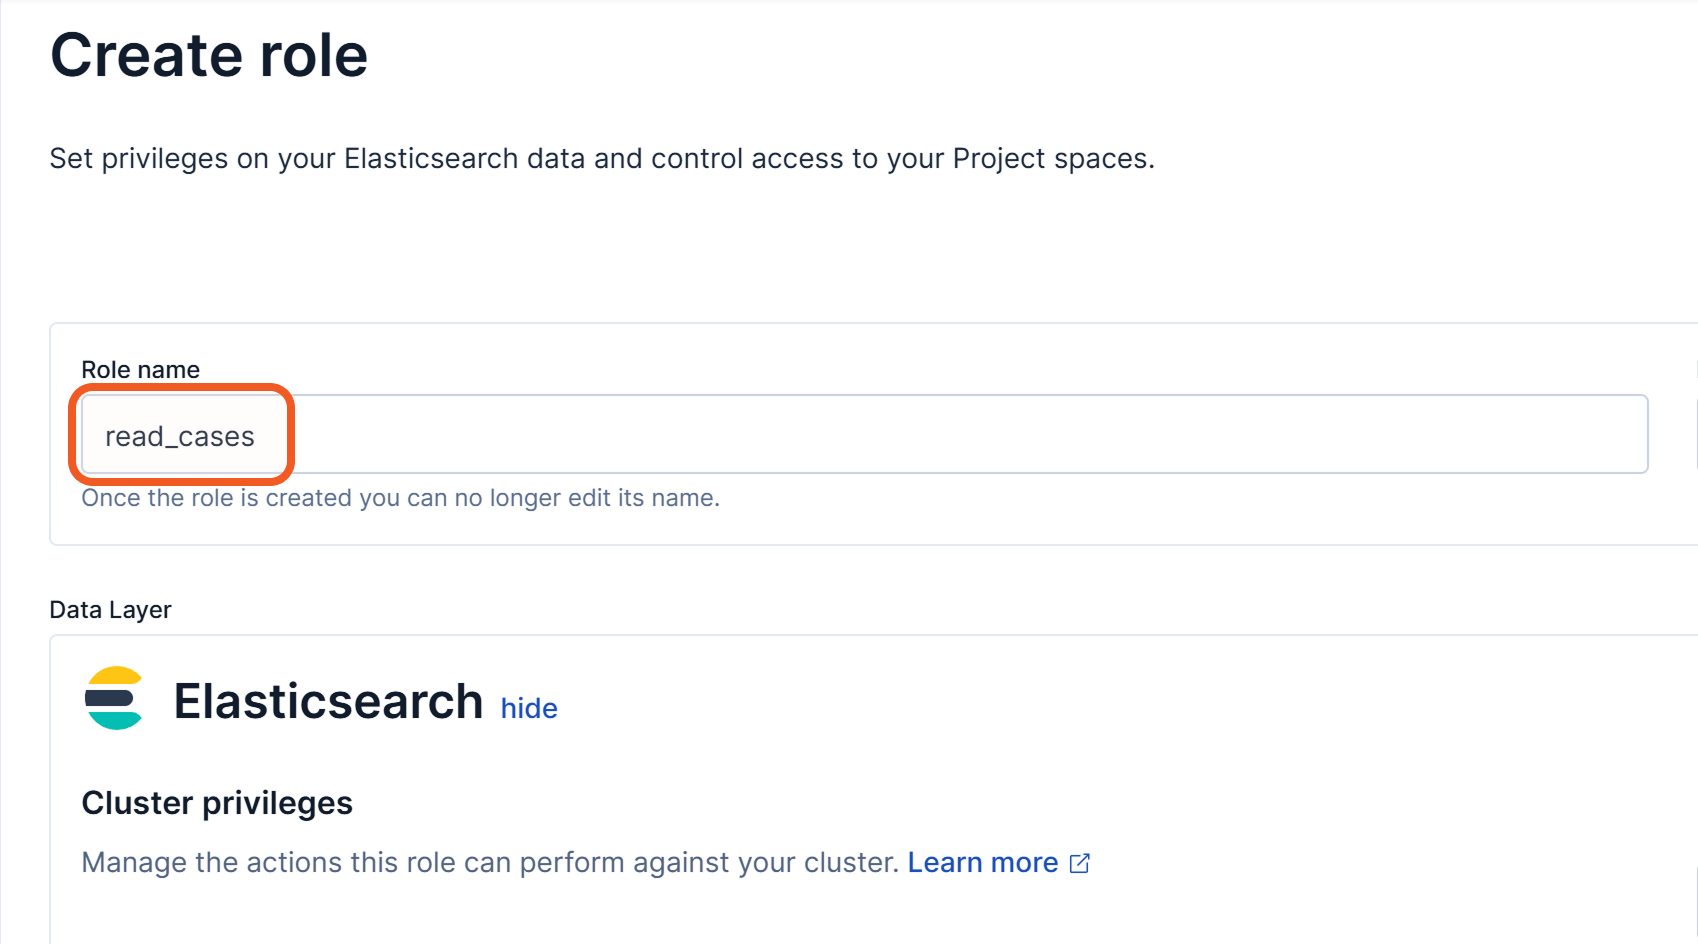Viewport: 1698px width, 944px height.
Task: Click the Elasticsearch section title
Action: pos(328,701)
